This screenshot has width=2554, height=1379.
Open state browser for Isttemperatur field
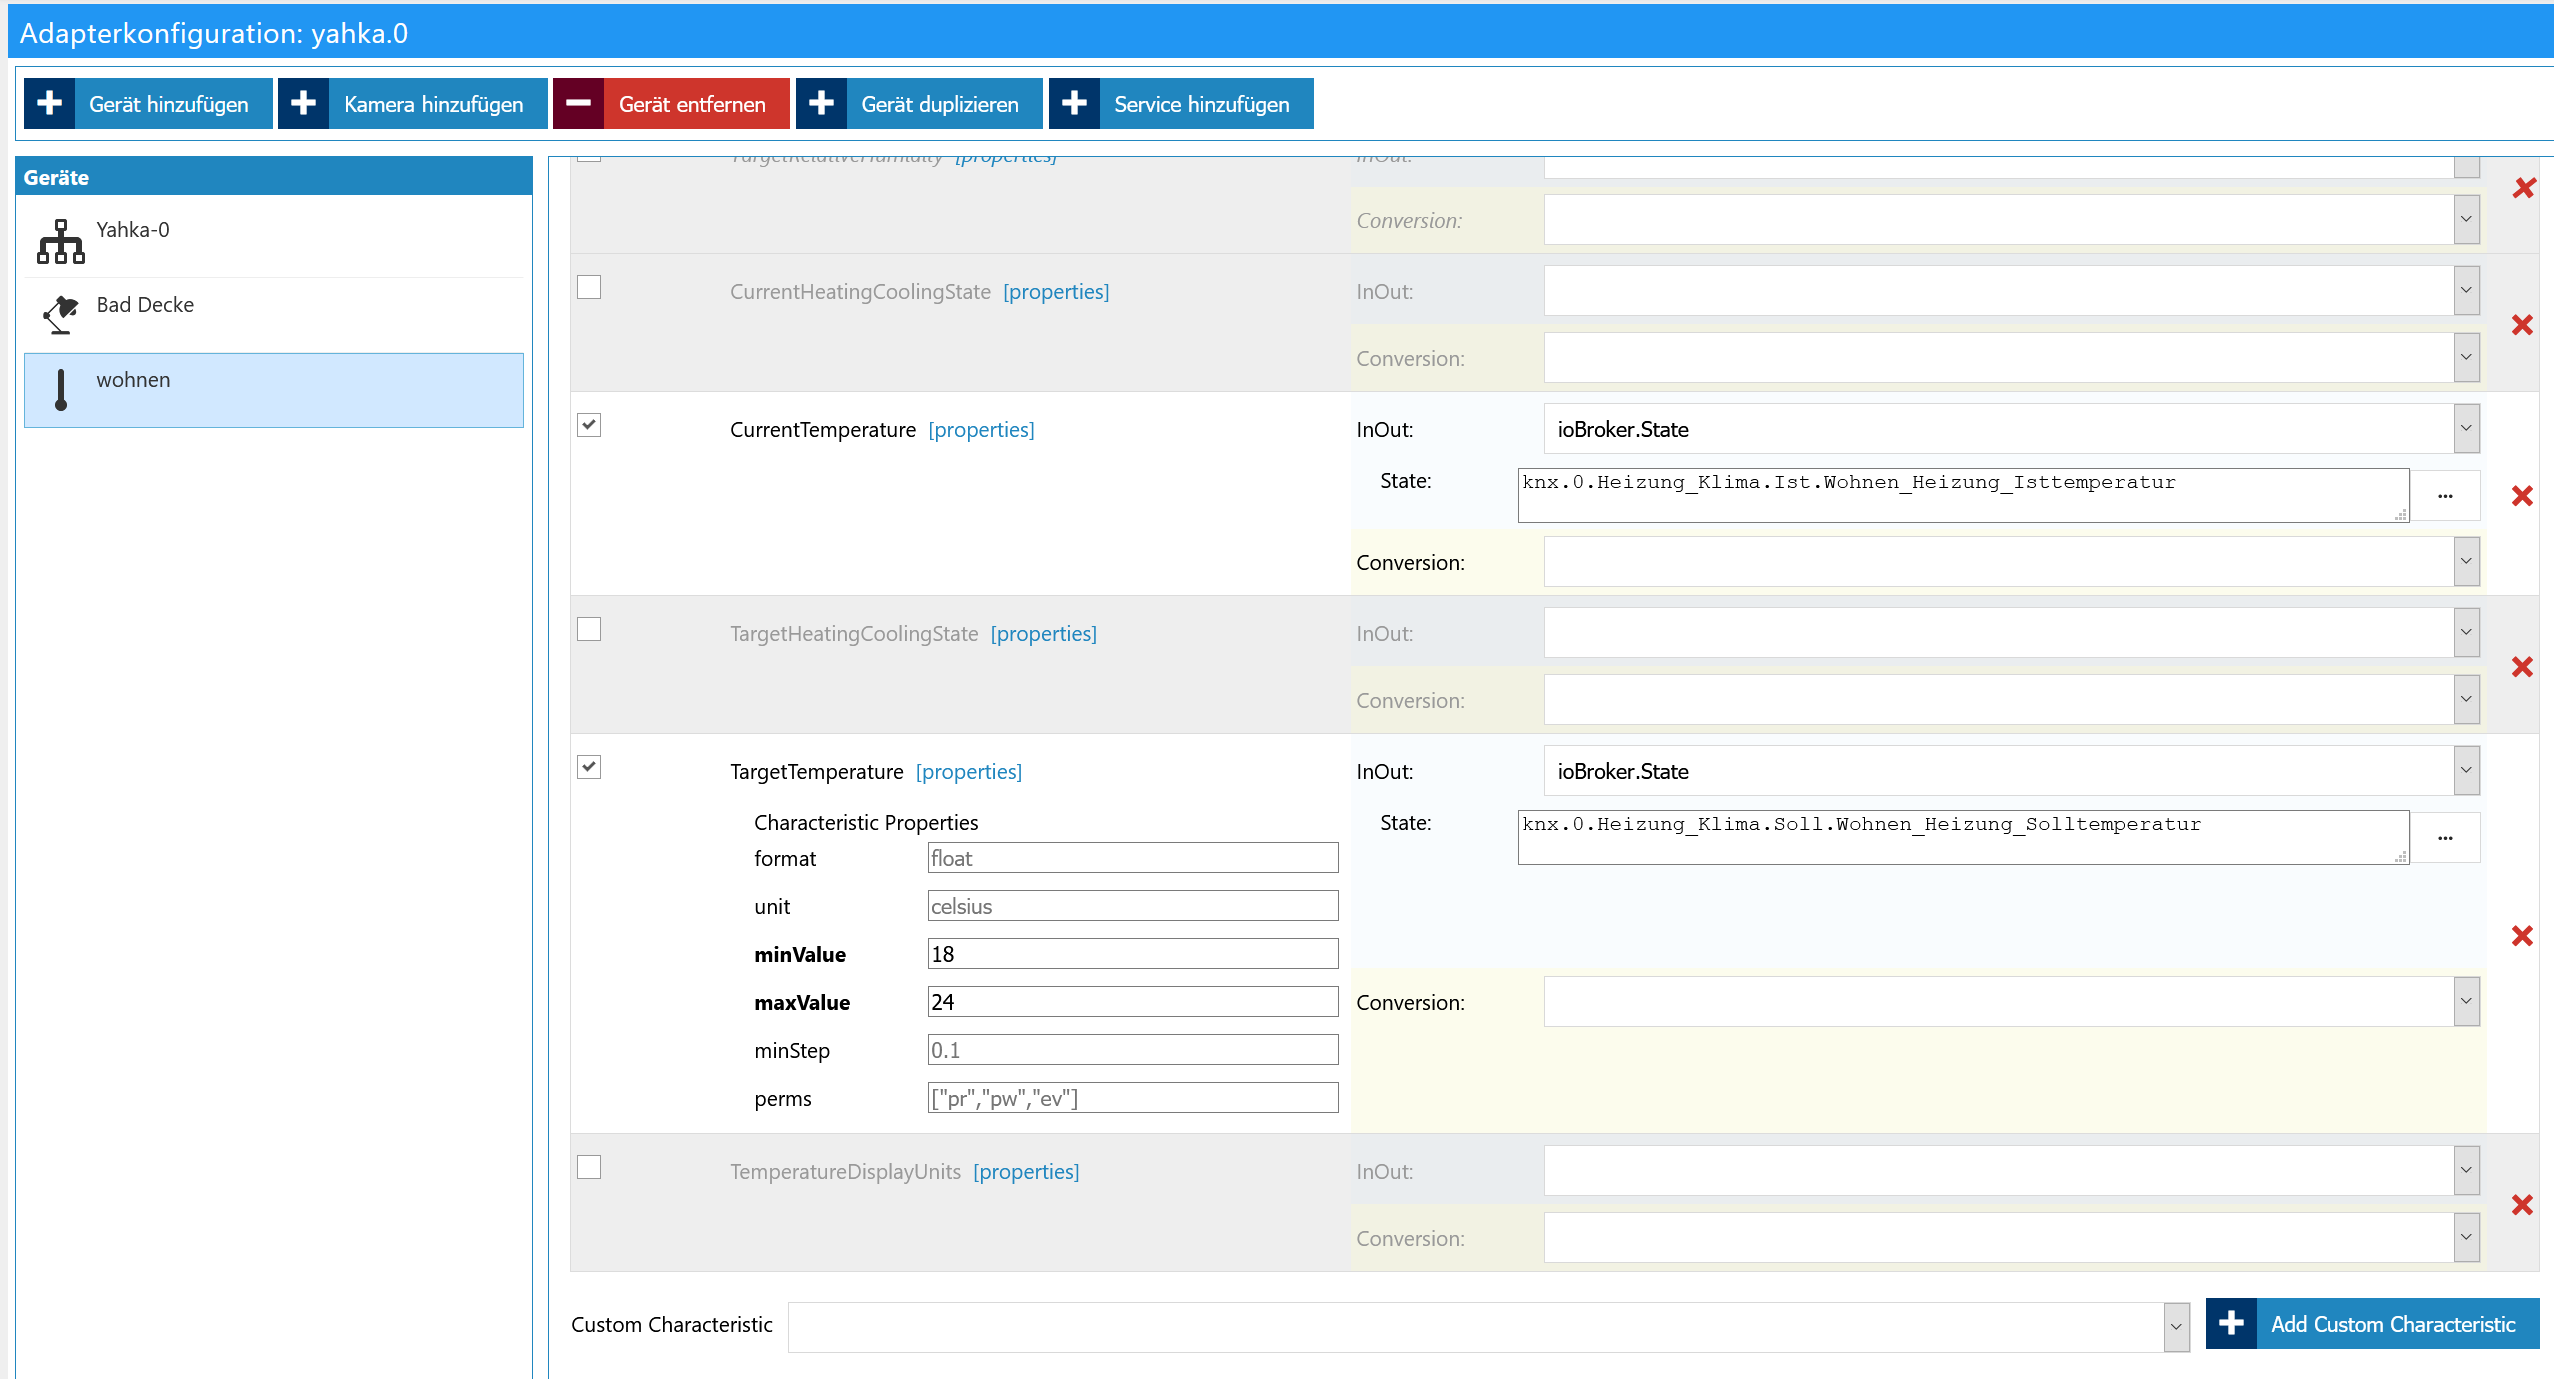(x=2445, y=496)
